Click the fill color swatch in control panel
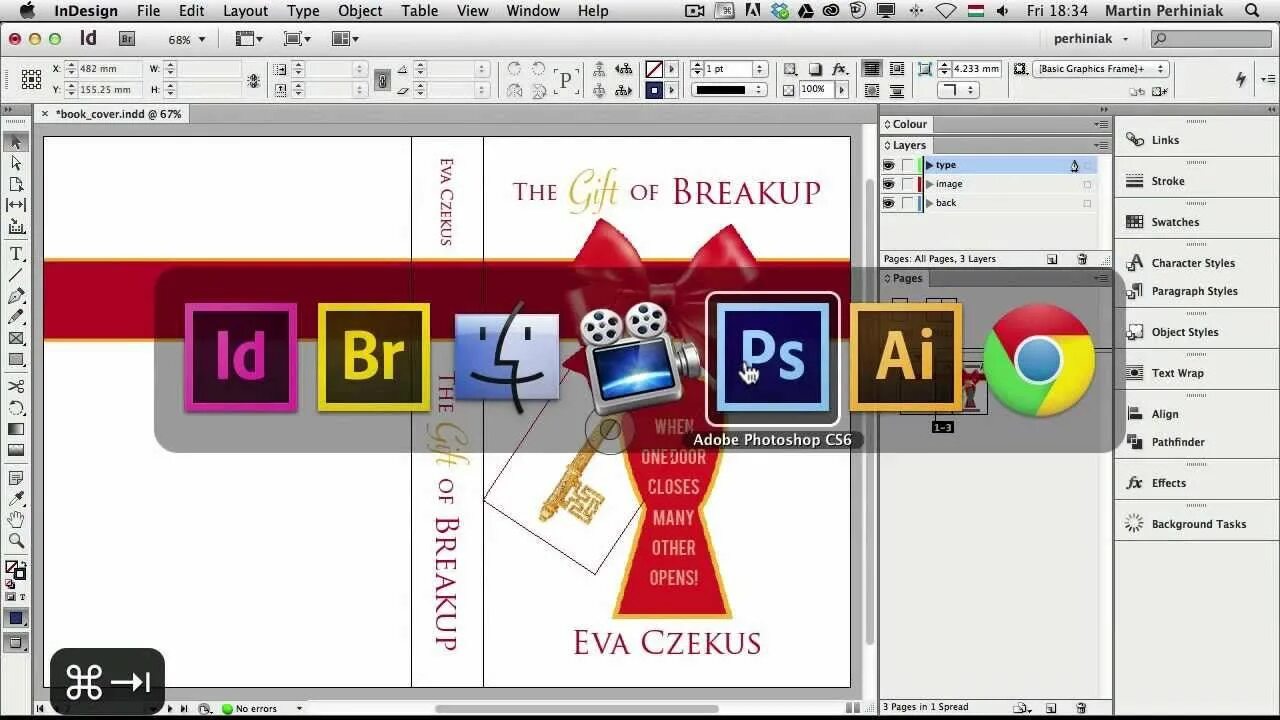Viewport: 1280px width, 720px height. click(x=654, y=69)
